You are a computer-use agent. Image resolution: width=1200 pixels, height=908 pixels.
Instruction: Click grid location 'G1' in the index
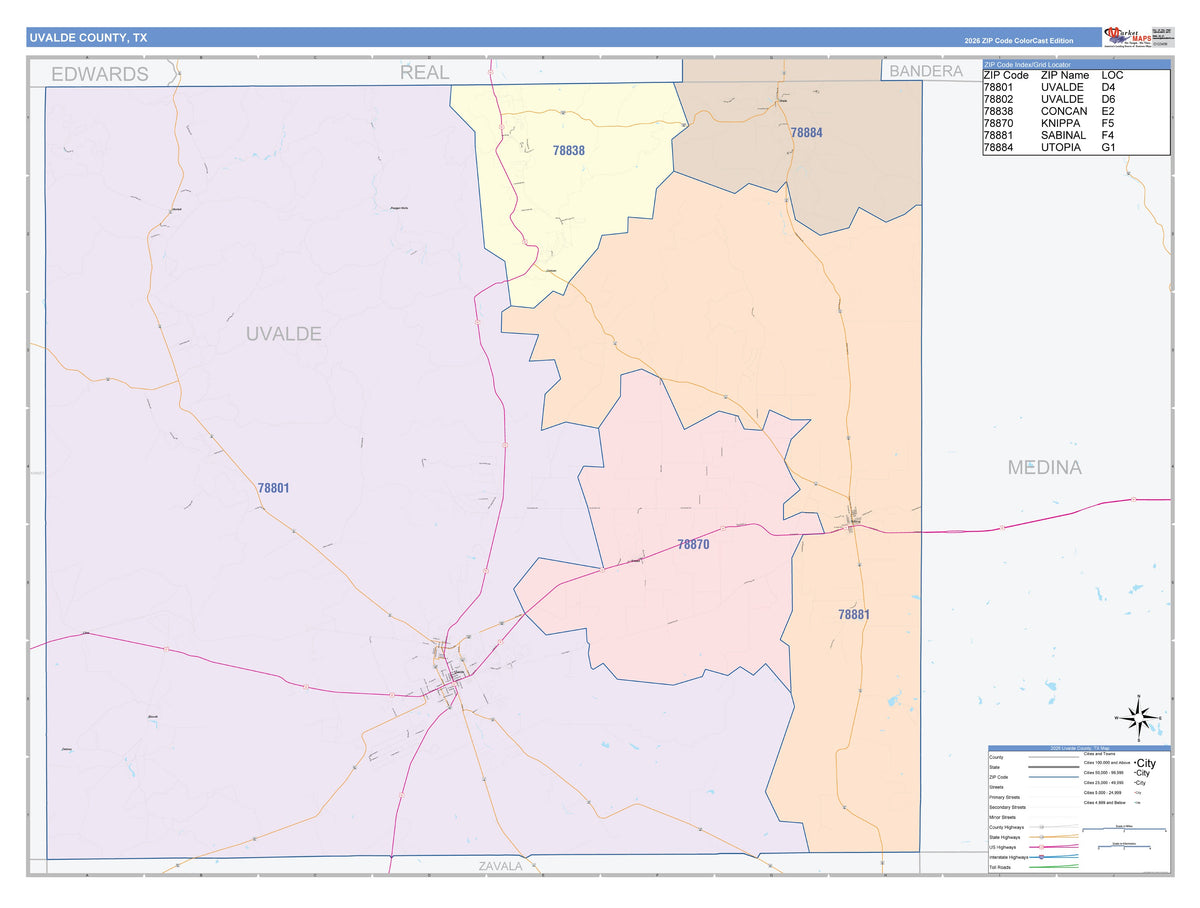click(x=1108, y=147)
